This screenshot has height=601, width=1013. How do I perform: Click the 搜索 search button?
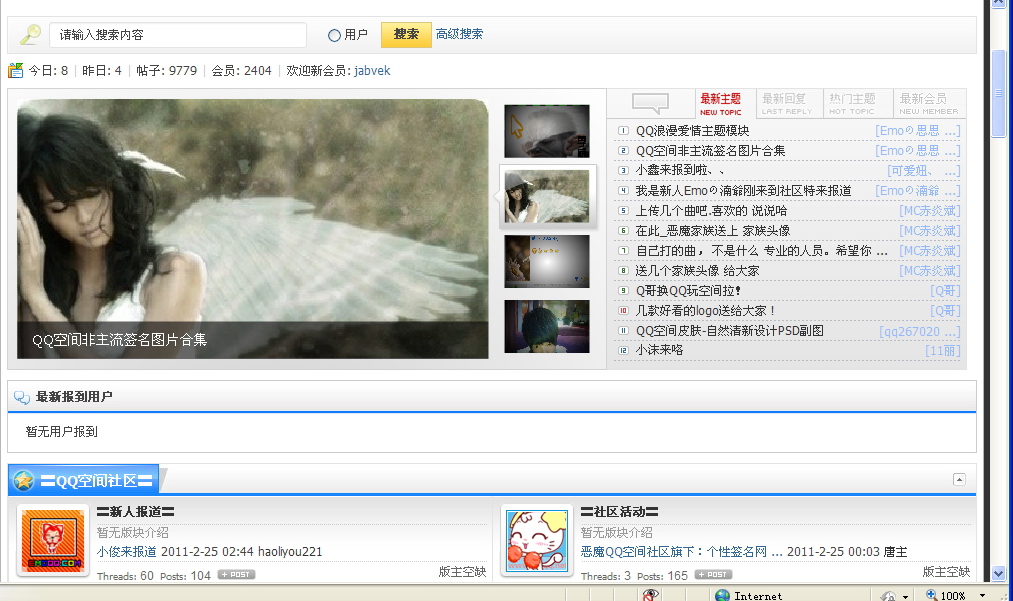click(406, 35)
